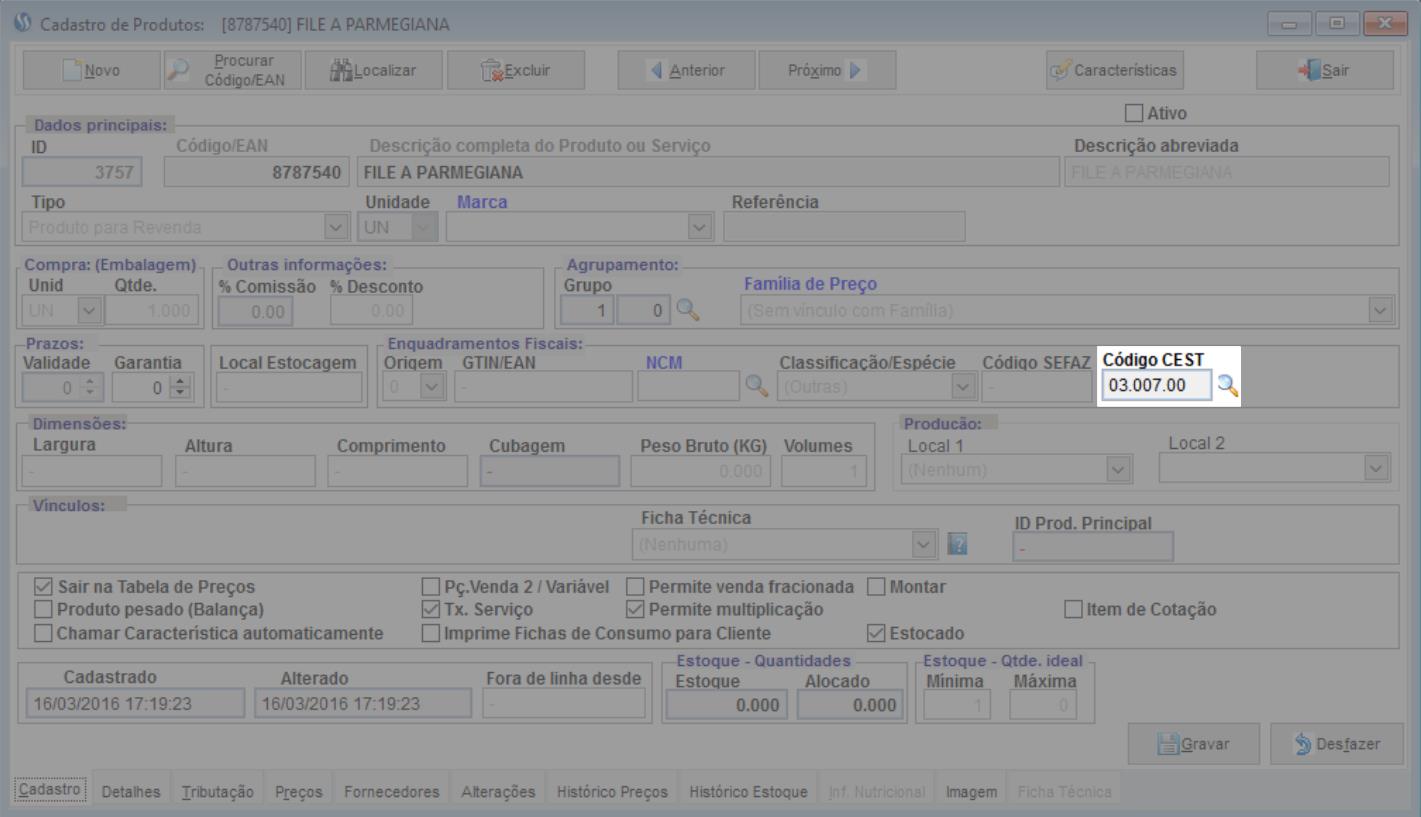Image resolution: width=1421 pixels, height=817 pixels.
Task: Open the Origem dropdown
Action: pyautogui.click(x=434, y=386)
